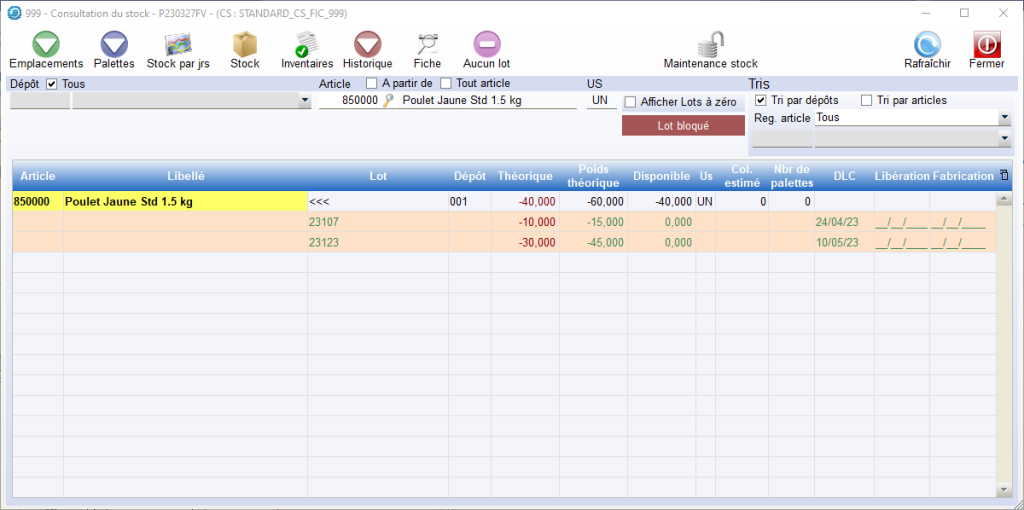This screenshot has height=510, width=1024.
Task: Open the Dépôt selection dropdown
Action: 304,101
